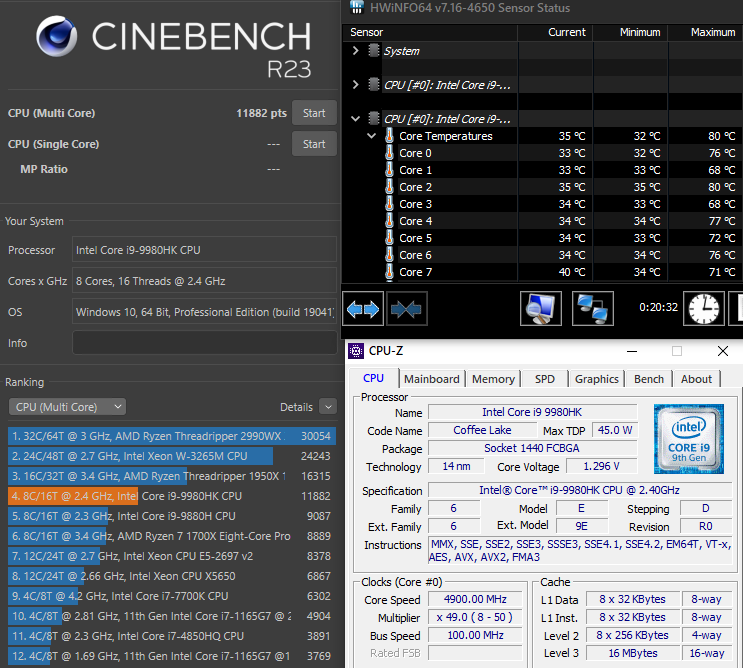Click thermometer icon next to Core 2
This screenshot has width=743, height=668.
pyautogui.click(x=389, y=187)
